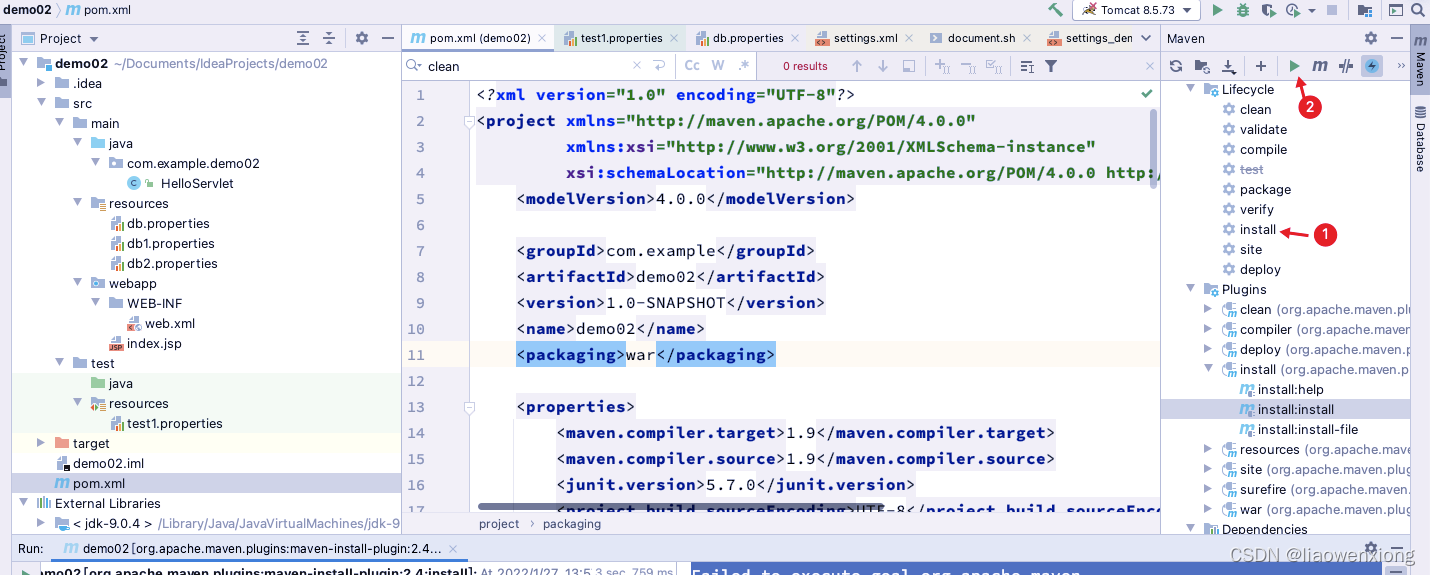Screen dimensions: 1430x575
Task: Select index.jsp in project tree
Action: point(154,343)
